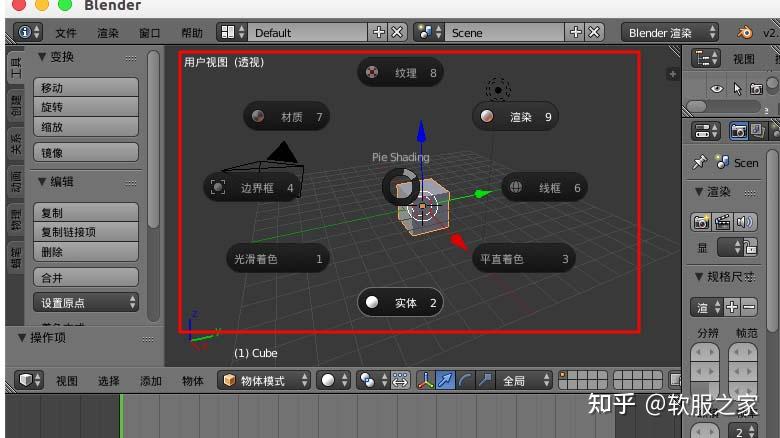Open the 全局 orientation dropdown

[524, 381]
